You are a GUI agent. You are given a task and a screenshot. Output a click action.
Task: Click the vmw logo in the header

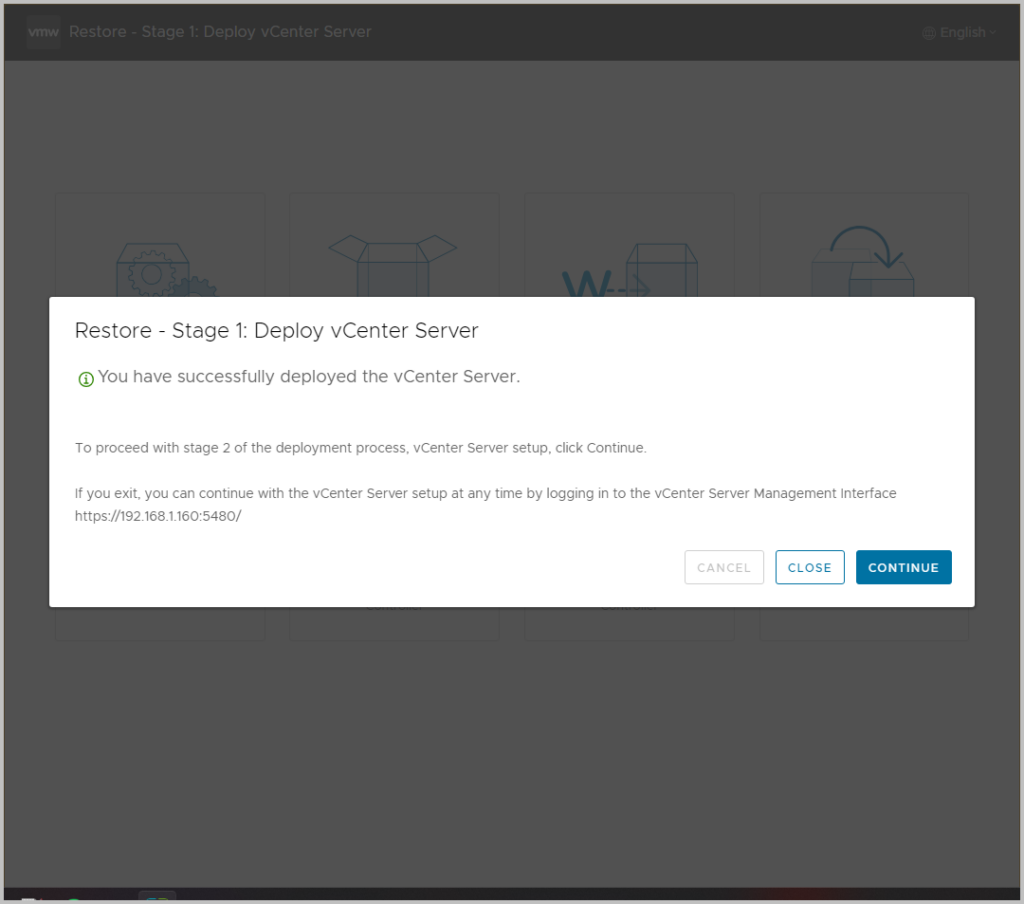tap(43, 31)
